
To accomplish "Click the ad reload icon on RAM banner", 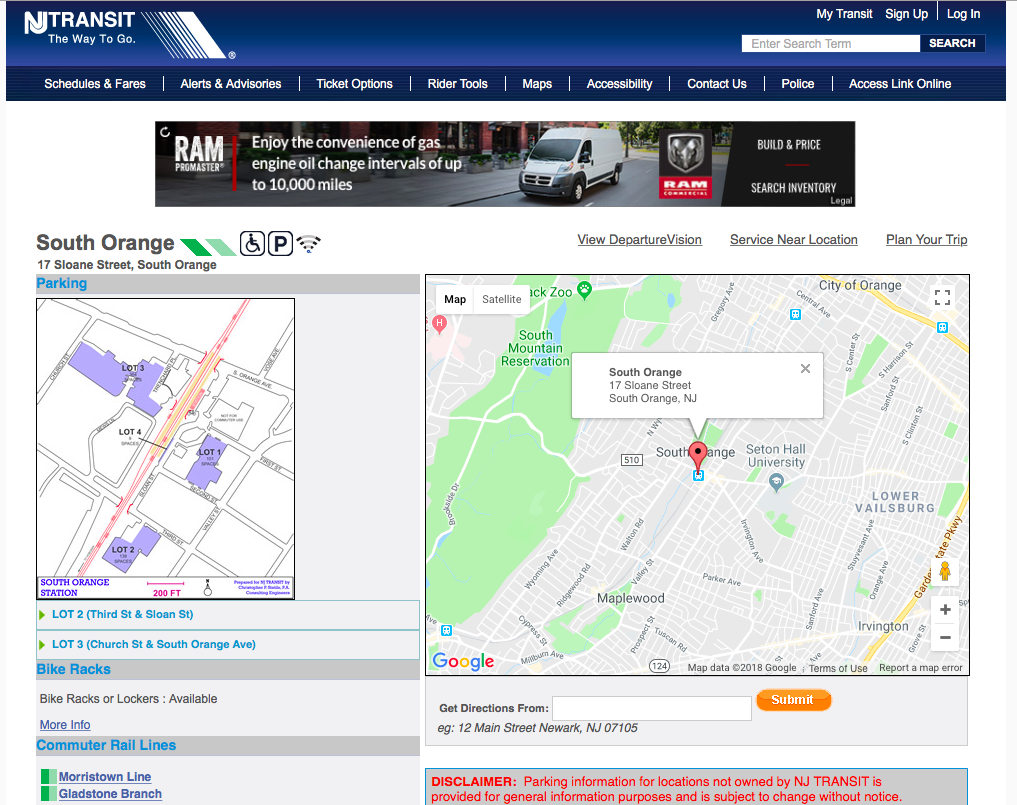I will pyautogui.click(x=165, y=132).
